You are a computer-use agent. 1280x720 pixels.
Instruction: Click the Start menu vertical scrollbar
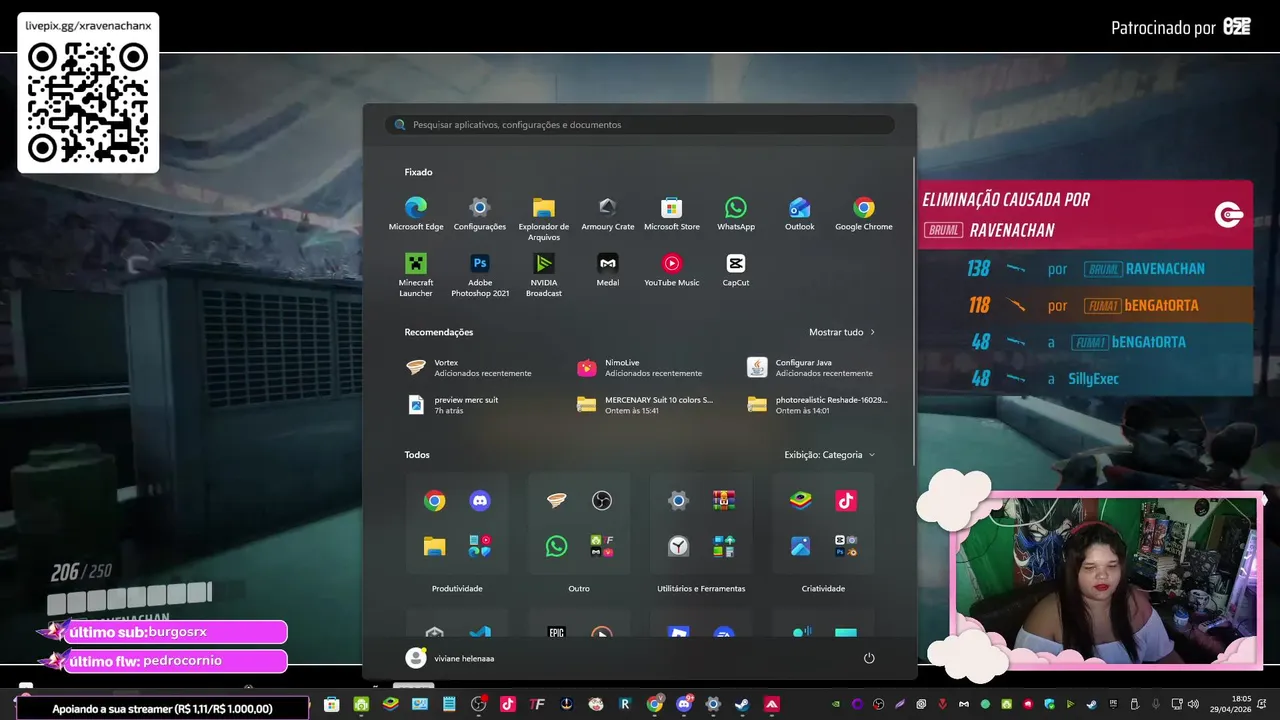pos(914,310)
